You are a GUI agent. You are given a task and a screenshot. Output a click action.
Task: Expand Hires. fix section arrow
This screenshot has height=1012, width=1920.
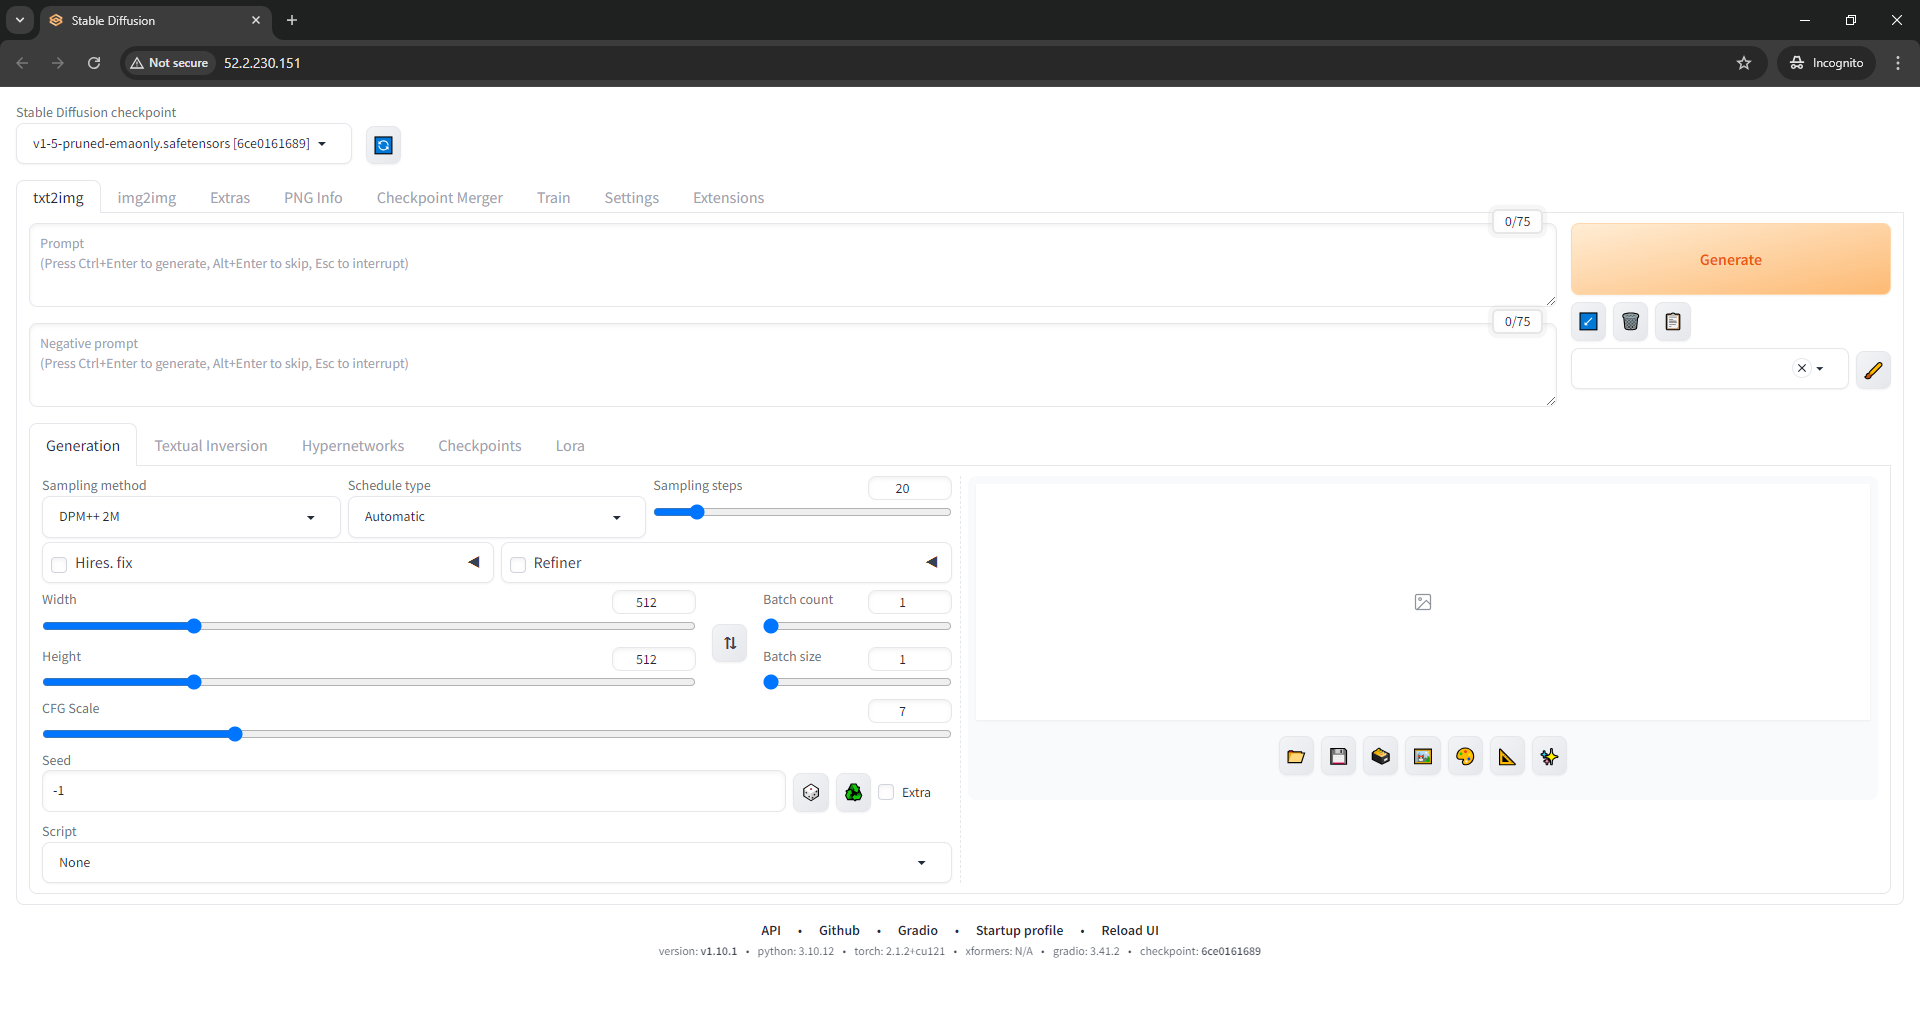pos(474,562)
